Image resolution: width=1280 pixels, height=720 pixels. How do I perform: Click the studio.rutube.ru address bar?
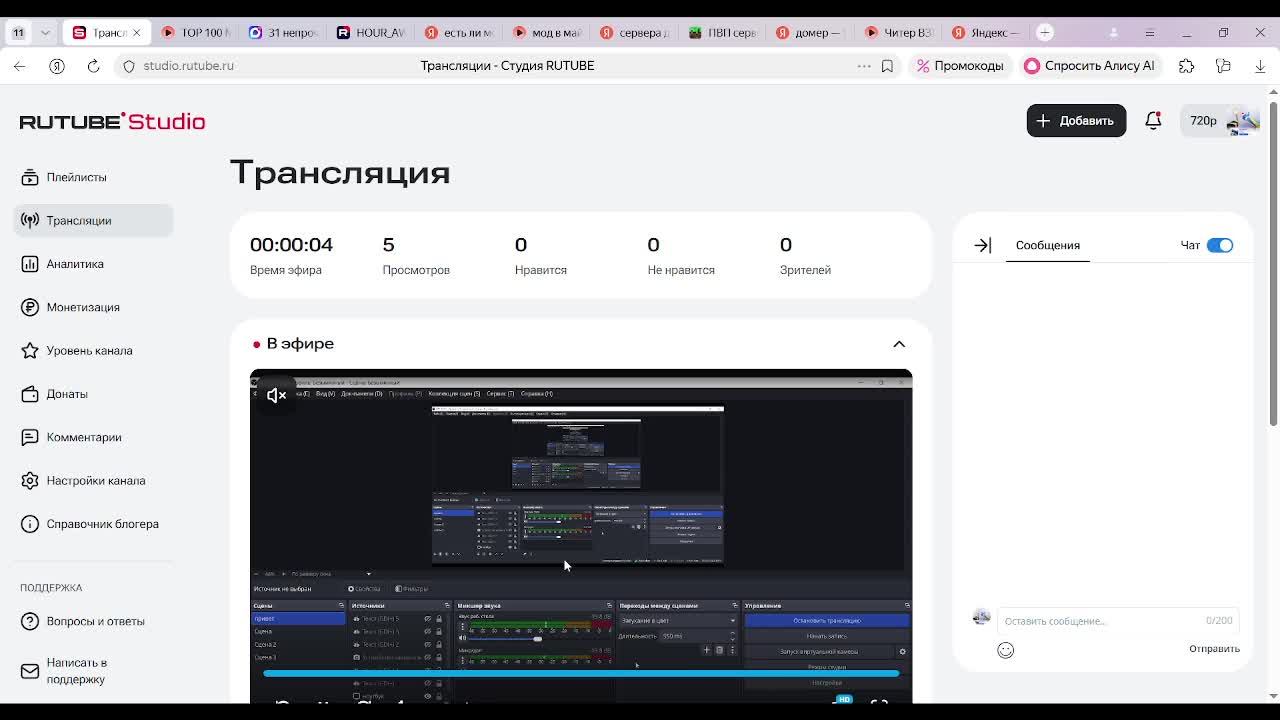pos(188,66)
